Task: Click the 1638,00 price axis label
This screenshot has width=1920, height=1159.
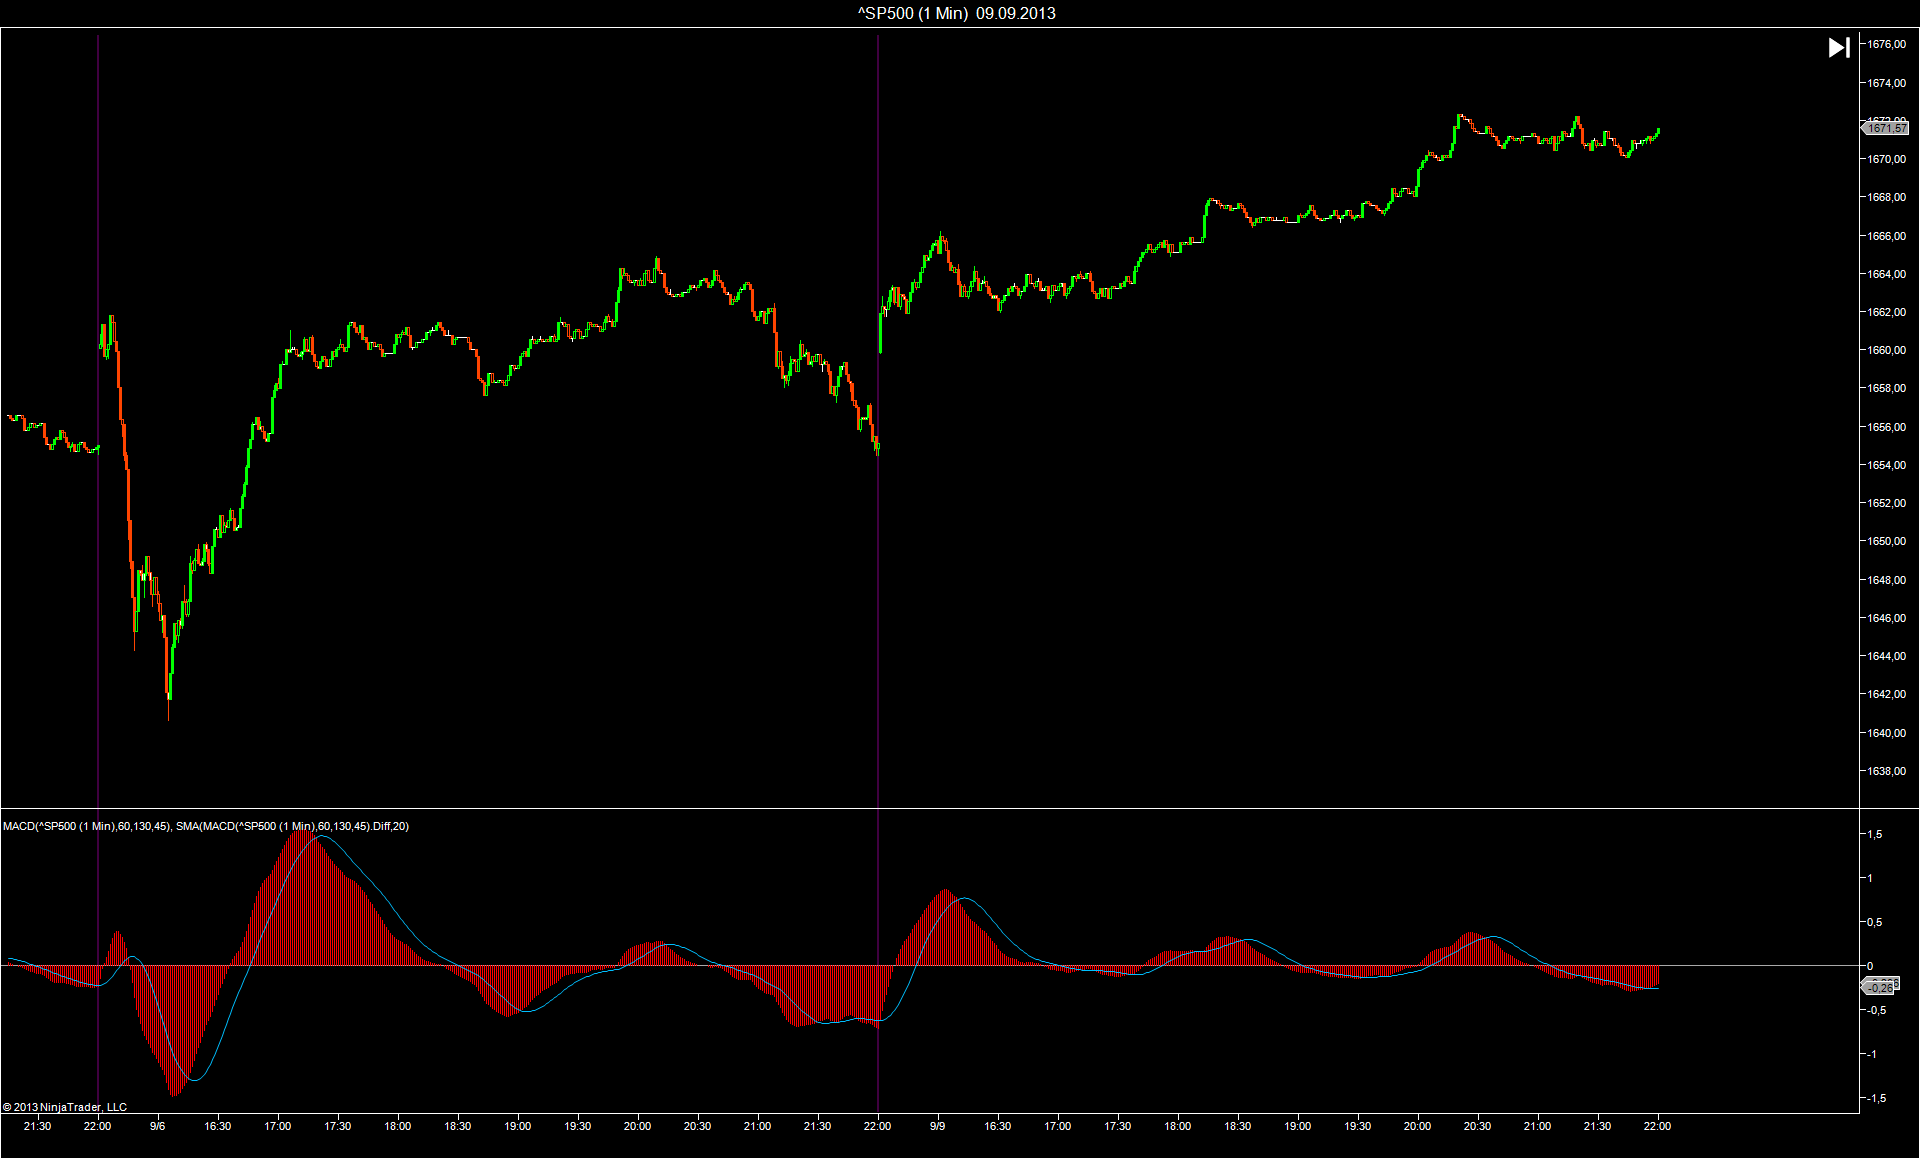Action: (1886, 771)
